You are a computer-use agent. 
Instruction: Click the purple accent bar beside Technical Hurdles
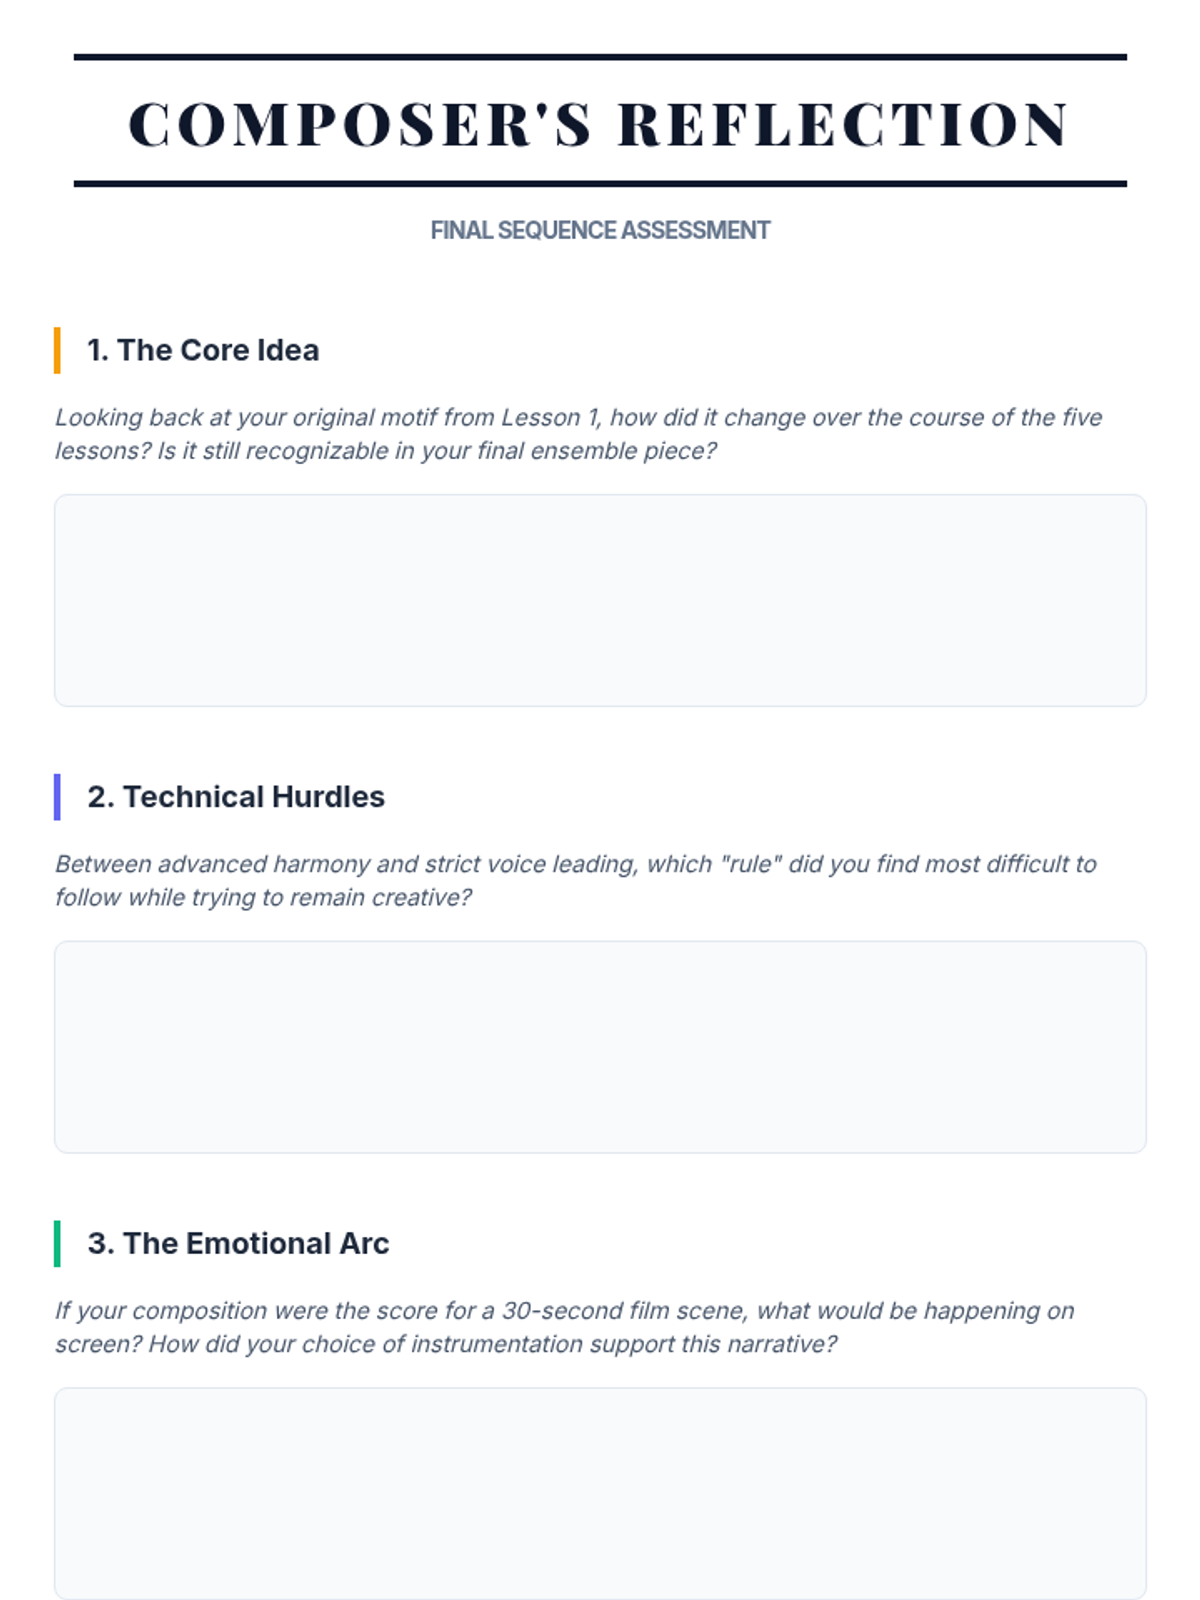(57, 797)
